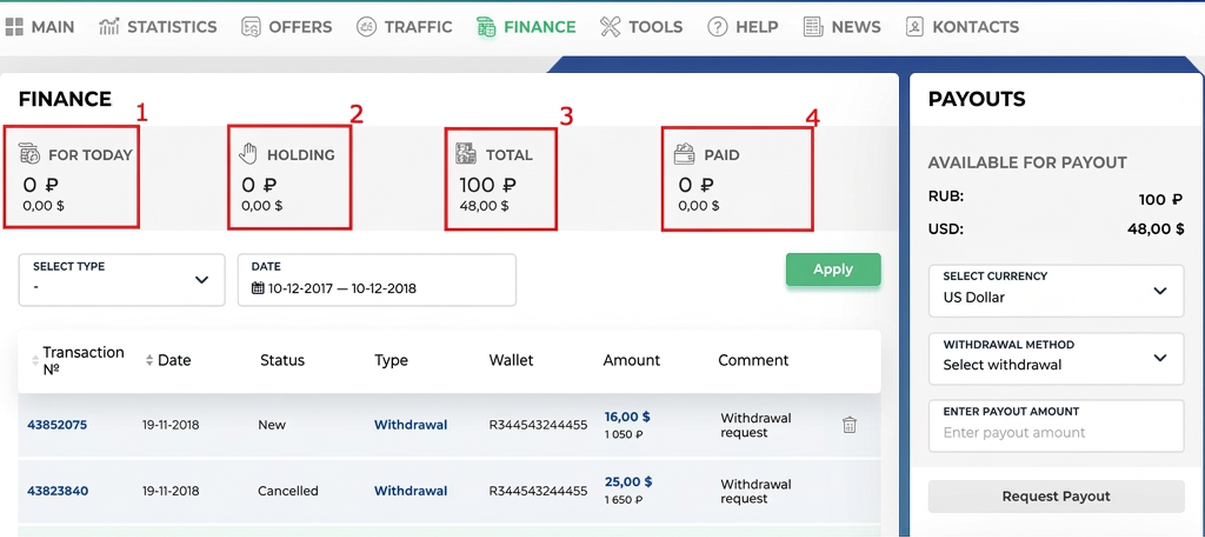Click the MAIN grid icon
Viewport: 1205px width, 537px height.
point(14,27)
